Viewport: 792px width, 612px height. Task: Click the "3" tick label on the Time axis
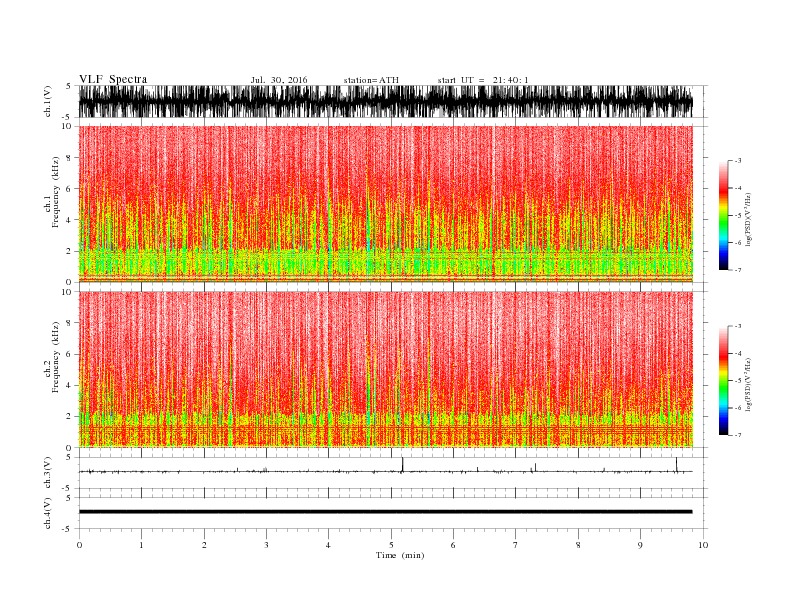[266, 545]
